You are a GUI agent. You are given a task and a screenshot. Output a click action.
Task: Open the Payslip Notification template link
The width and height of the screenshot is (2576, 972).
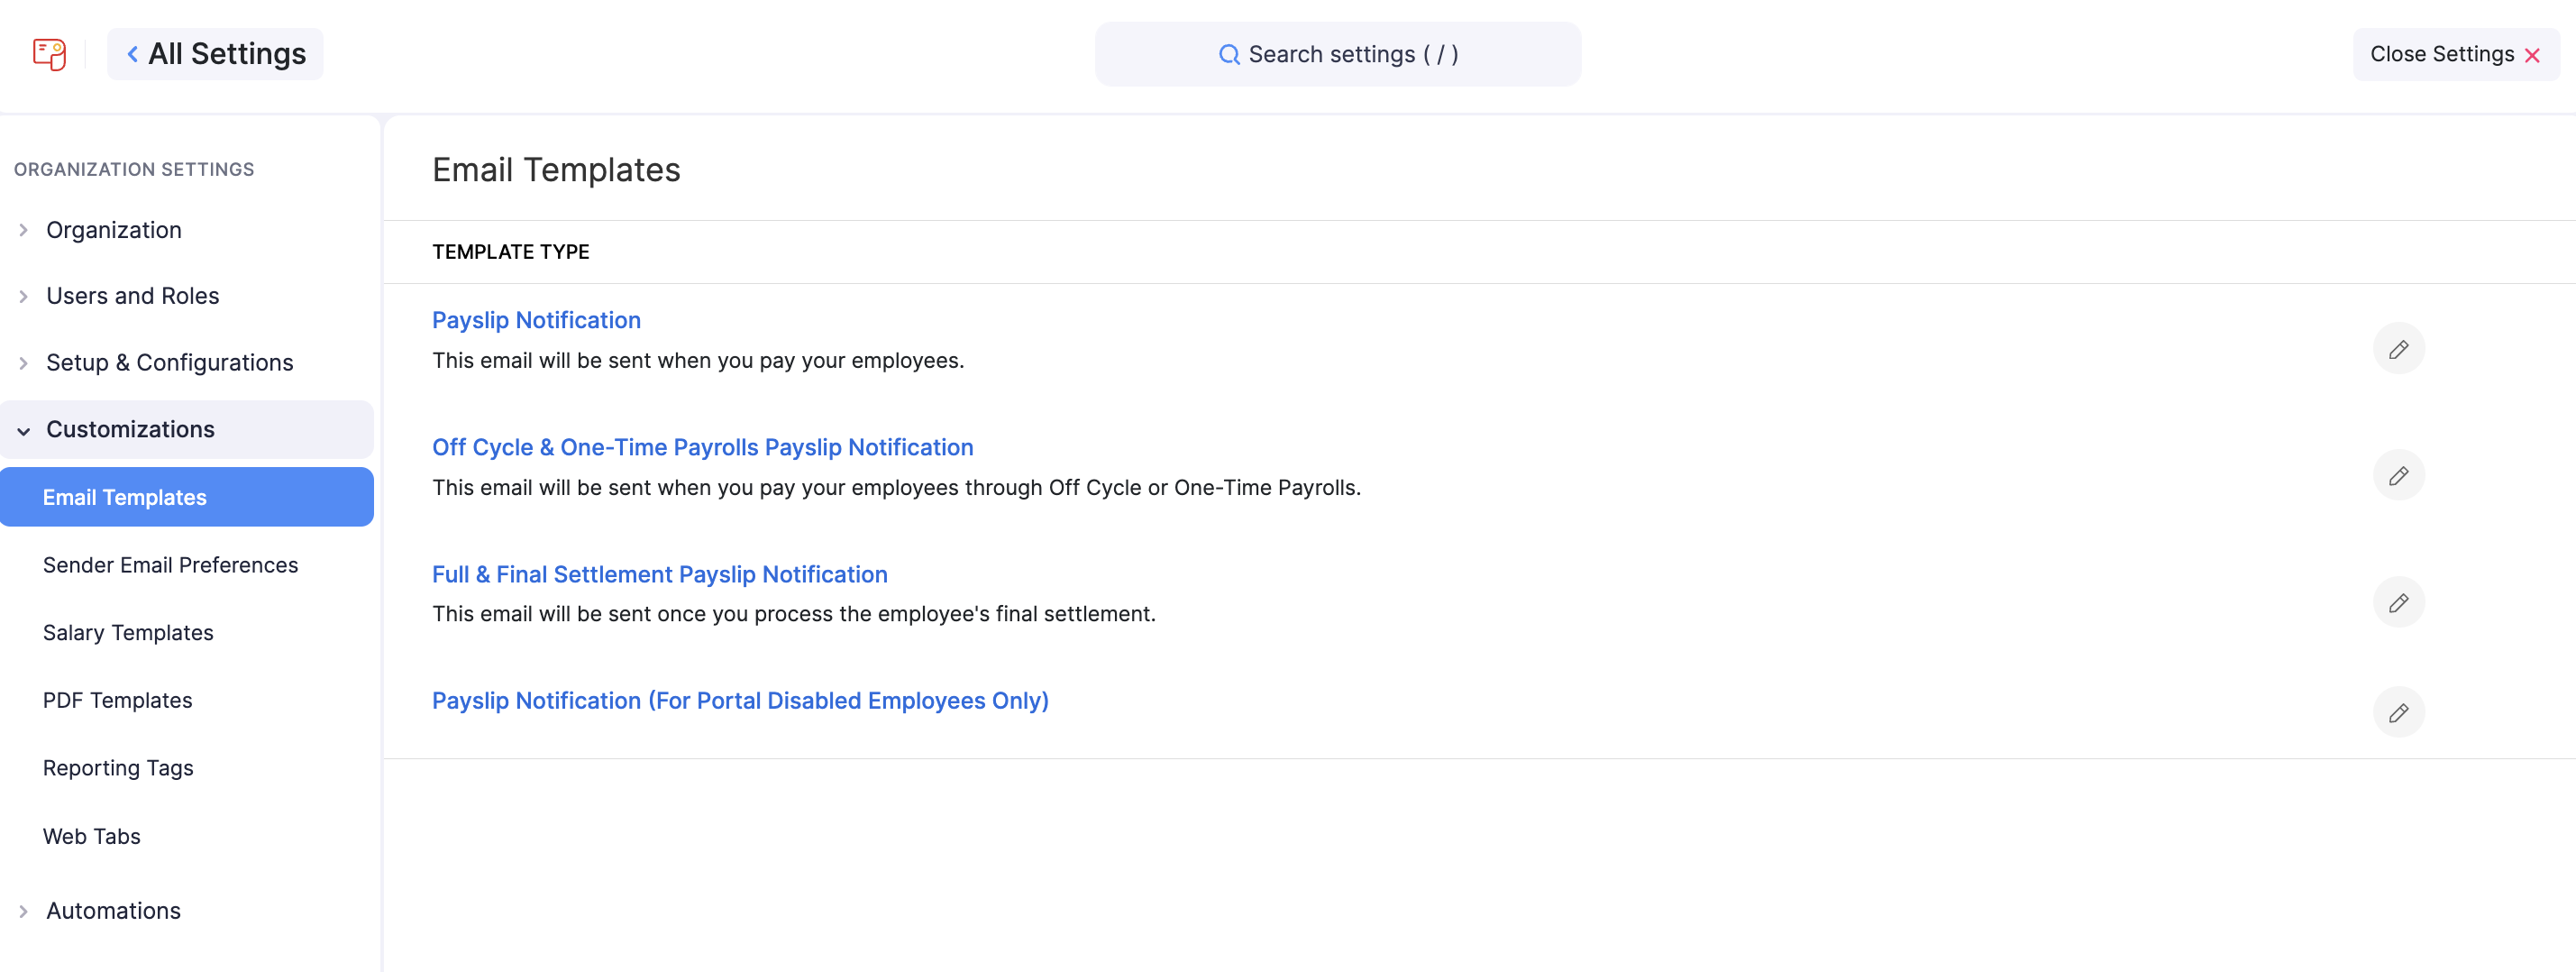click(x=536, y=320)
